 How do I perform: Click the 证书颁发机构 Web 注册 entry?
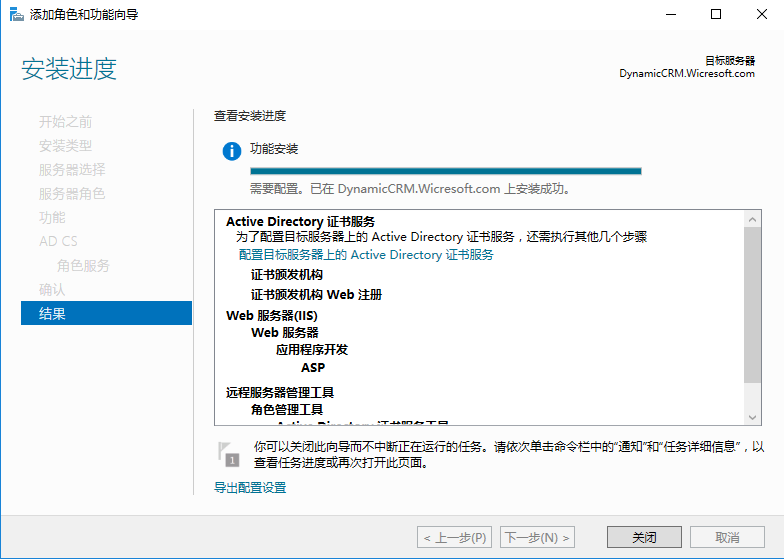pos(316,294)
